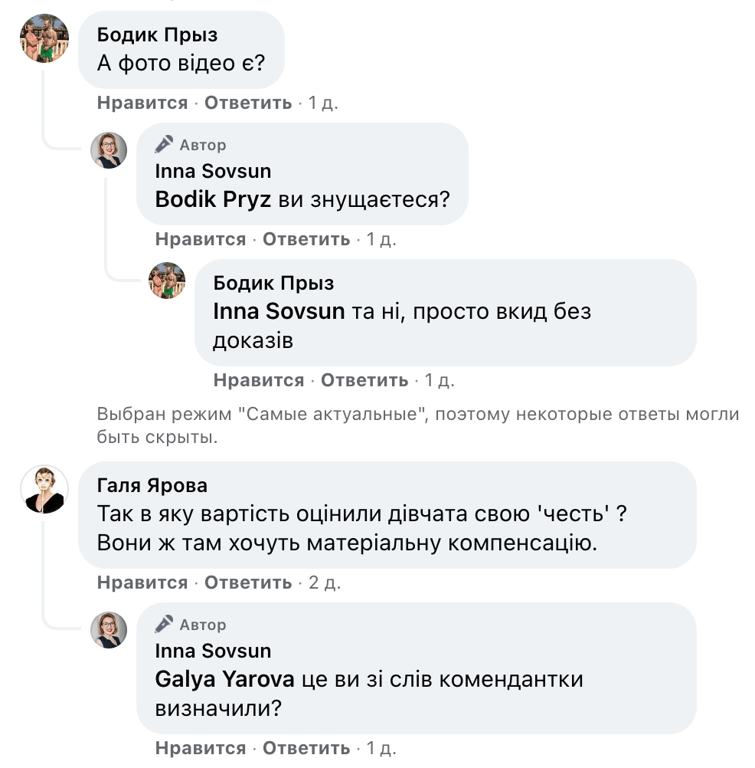This screenshot has height=768, width=755.
Task: Open Бодик Прыз avatar on top comment
Action: click(45, 39)
